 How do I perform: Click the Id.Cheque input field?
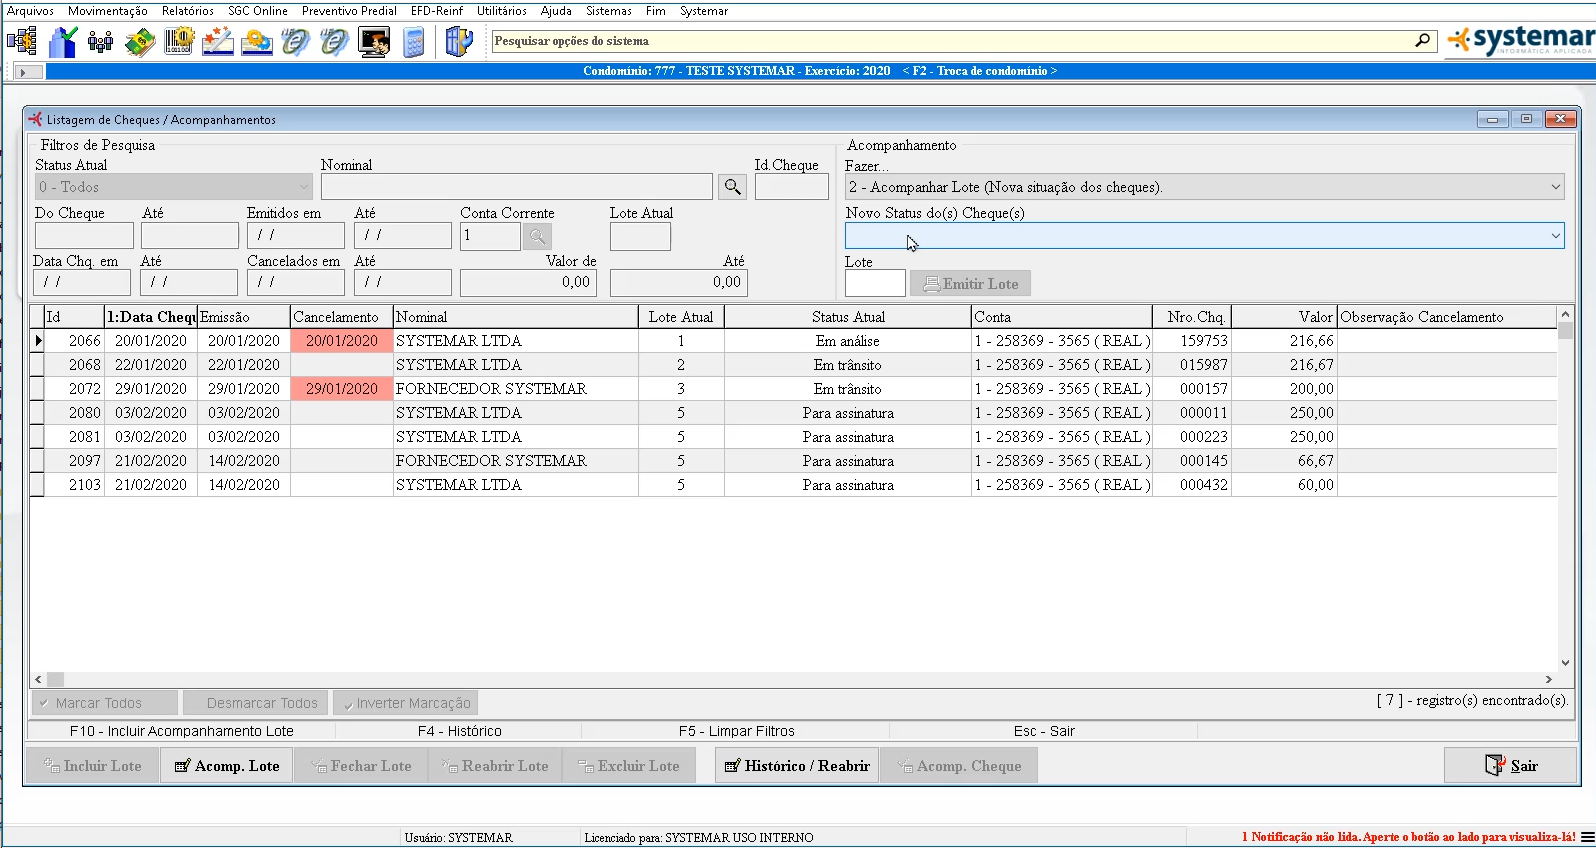[792, 187]
